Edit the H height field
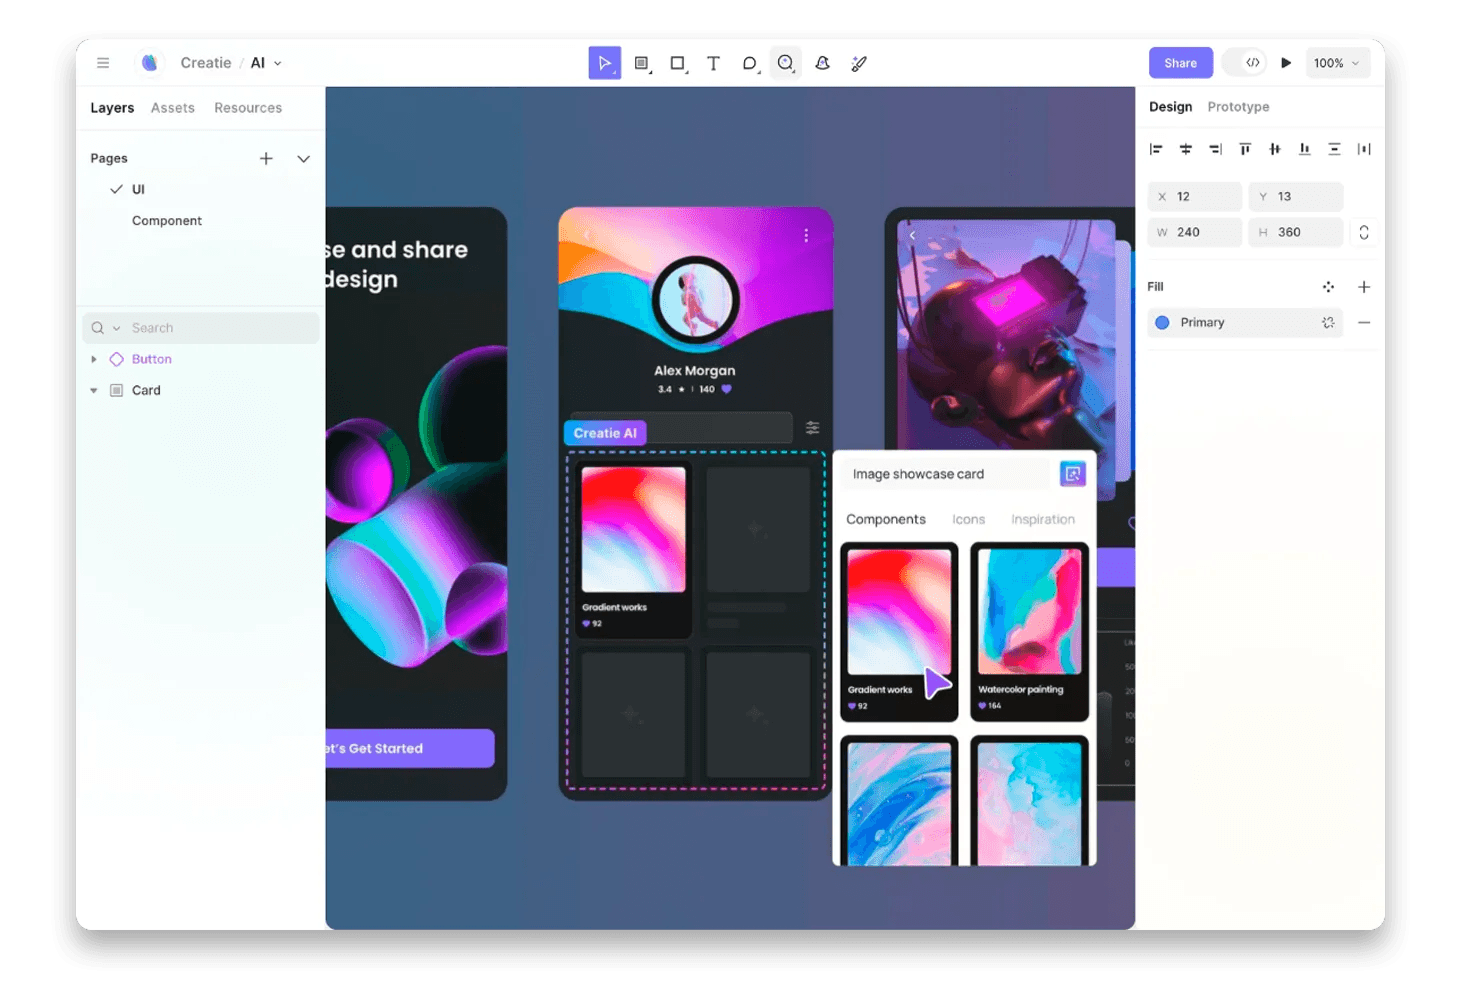Screen dimensions: 1461x997 [1296, 232]
